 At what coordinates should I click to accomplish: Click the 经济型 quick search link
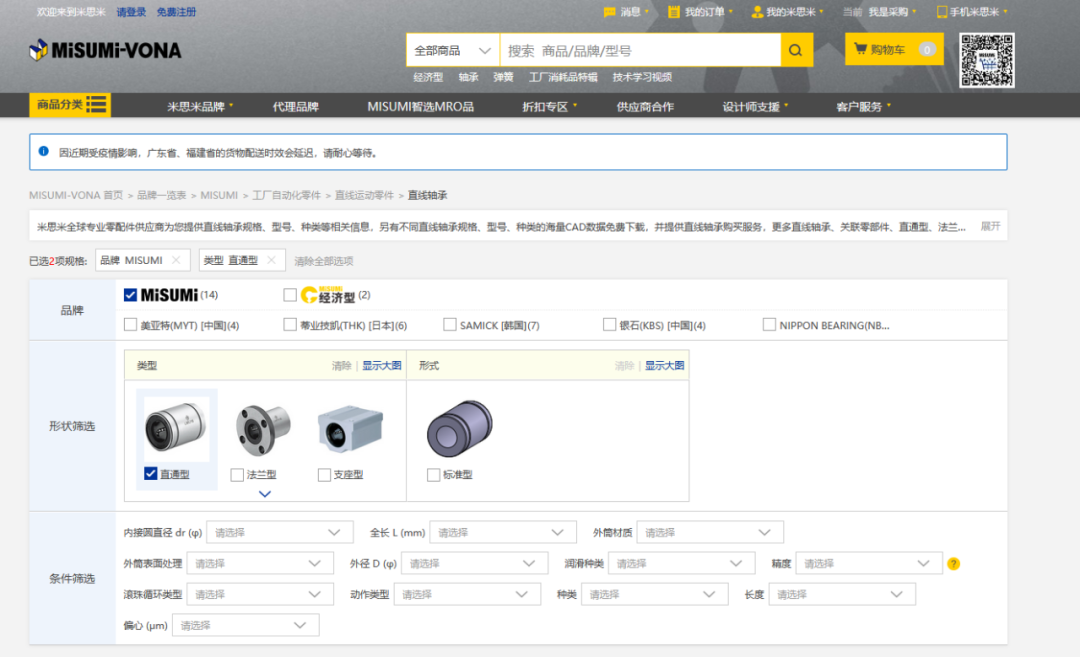point(428,77)
